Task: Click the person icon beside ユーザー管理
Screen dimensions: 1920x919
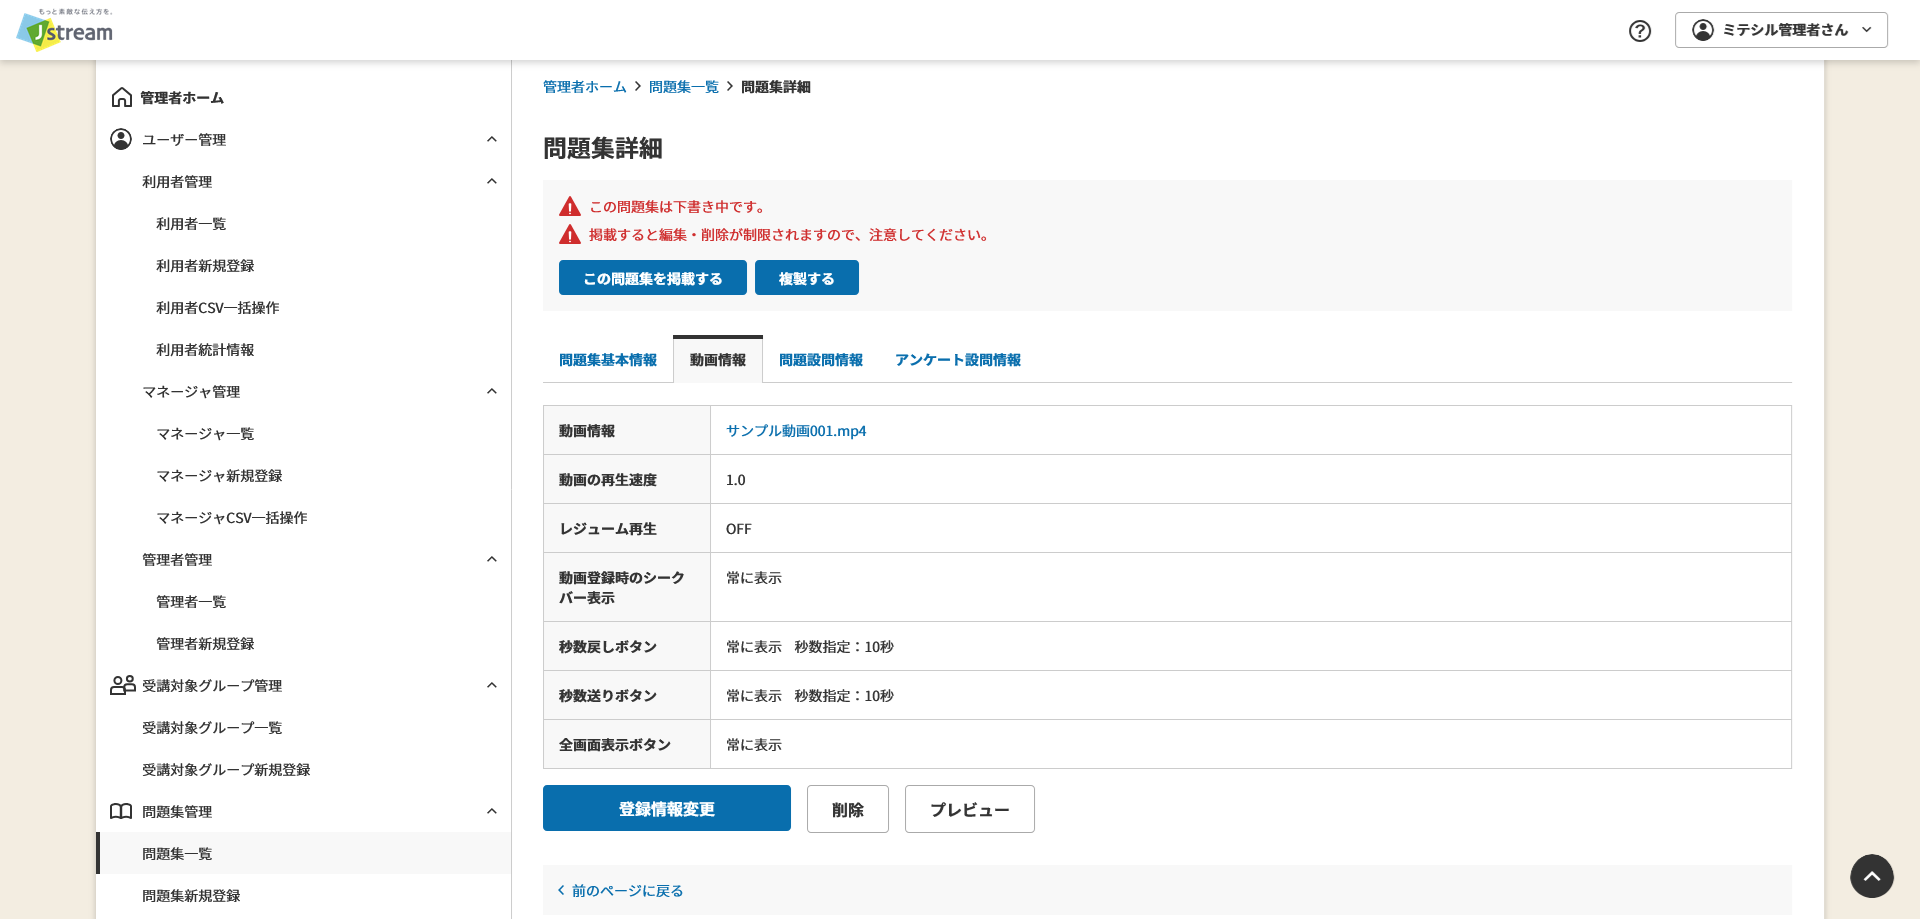Action: [121, 139]
